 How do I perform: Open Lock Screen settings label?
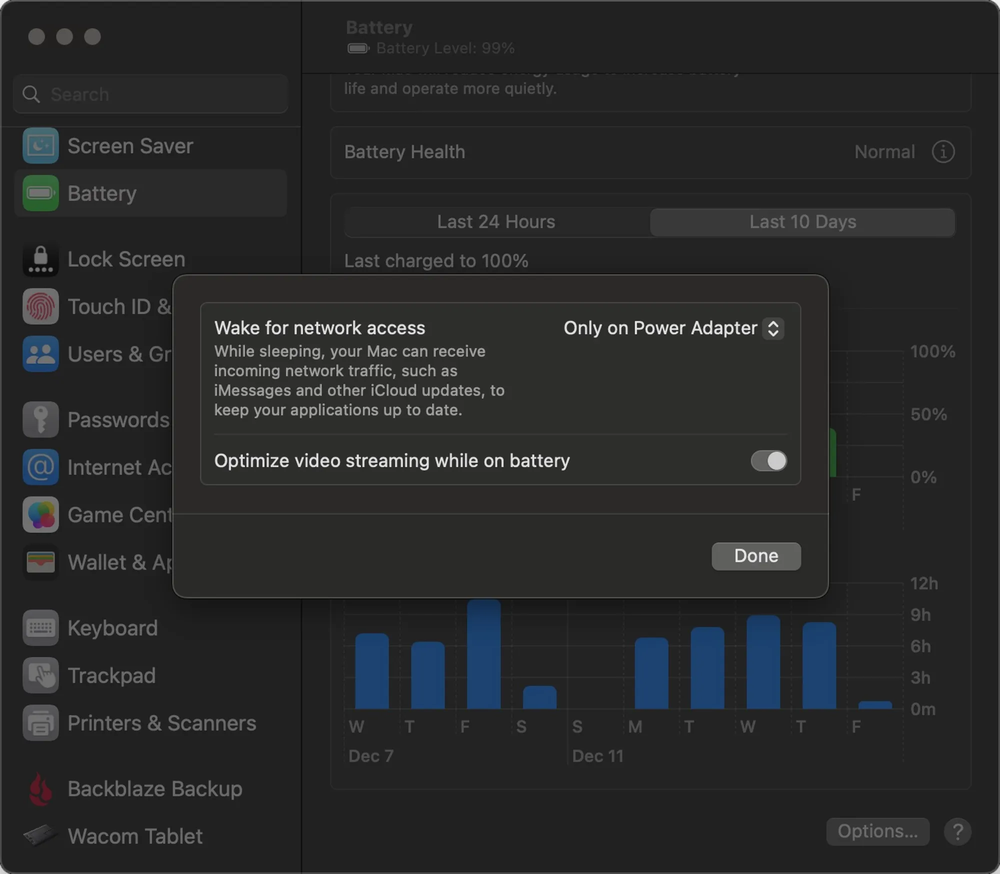[126, 260]
